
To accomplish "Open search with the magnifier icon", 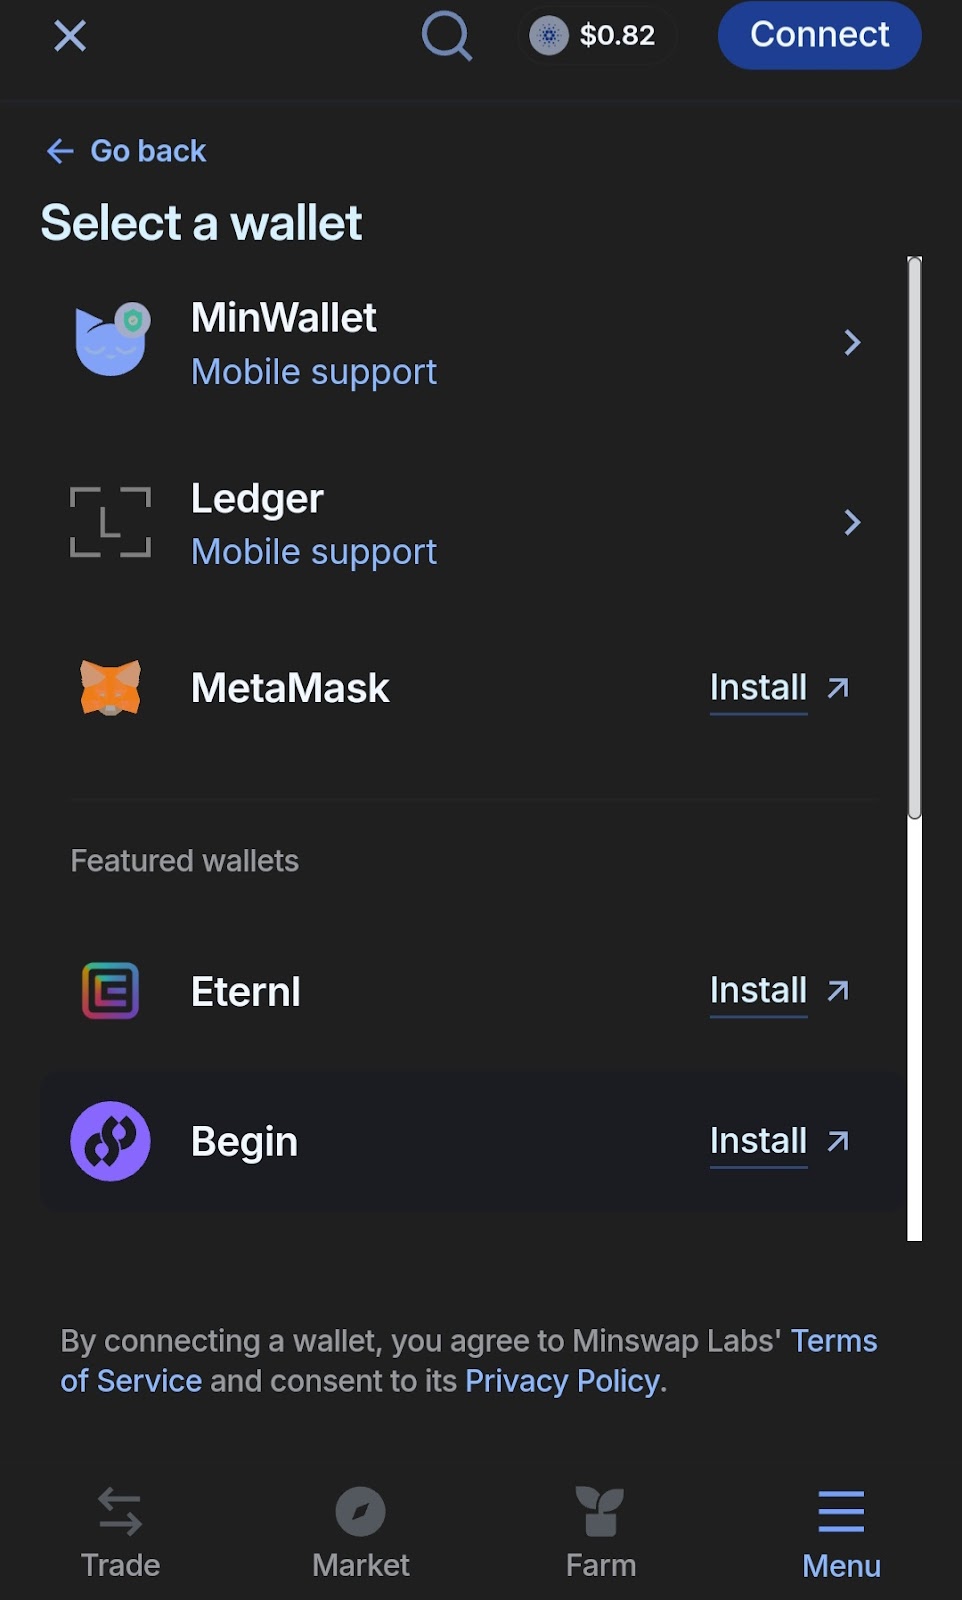I will pyautogui.click(x=447, y=36).
